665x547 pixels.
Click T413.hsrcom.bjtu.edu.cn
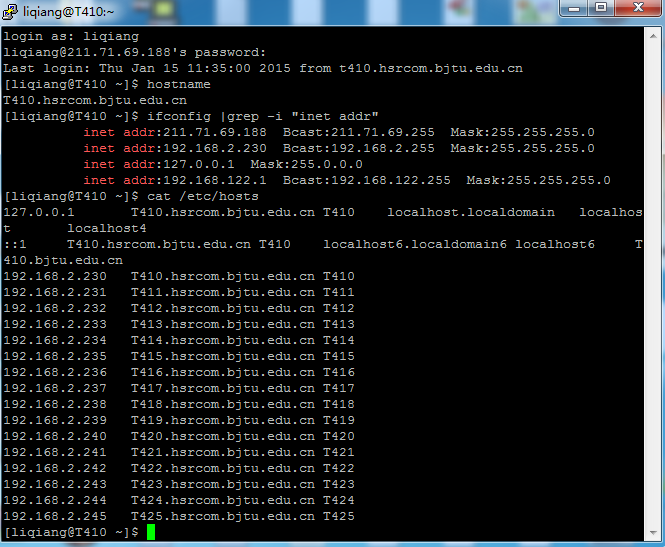pyautogui.click(x=223, y=324)
